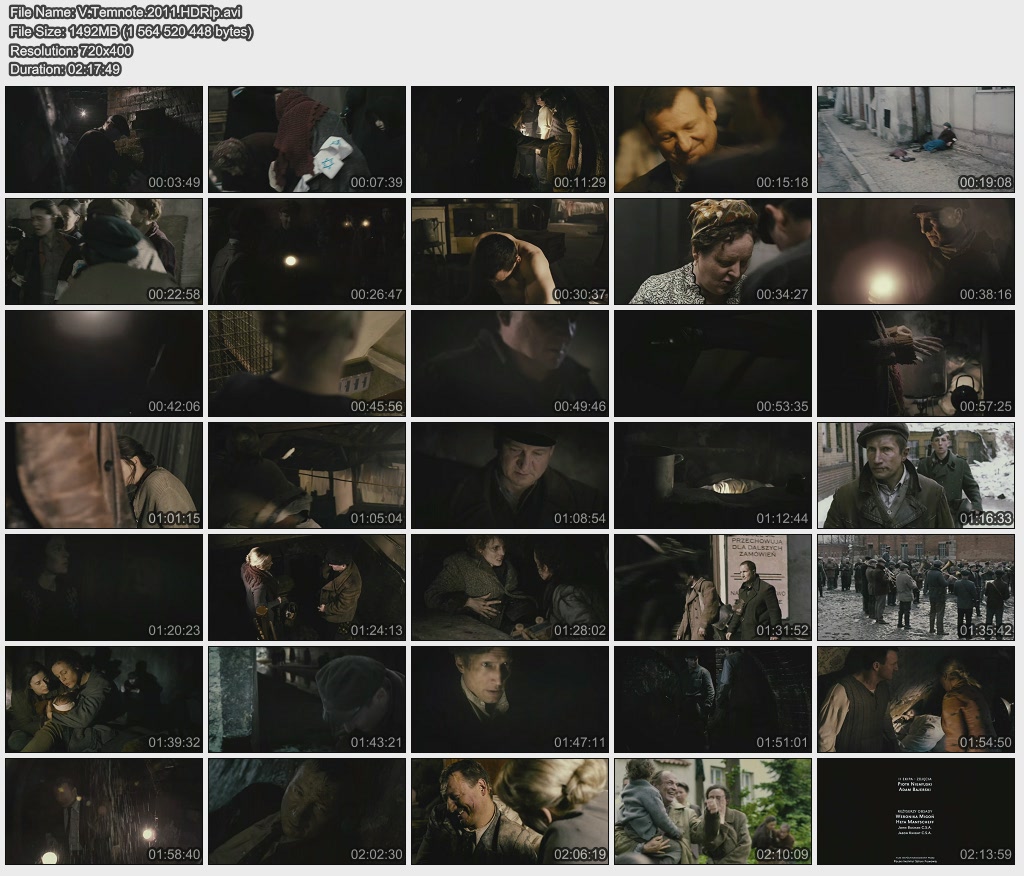Select the shirtless man thumbnail 00:30:37

(x=510, y=251)
